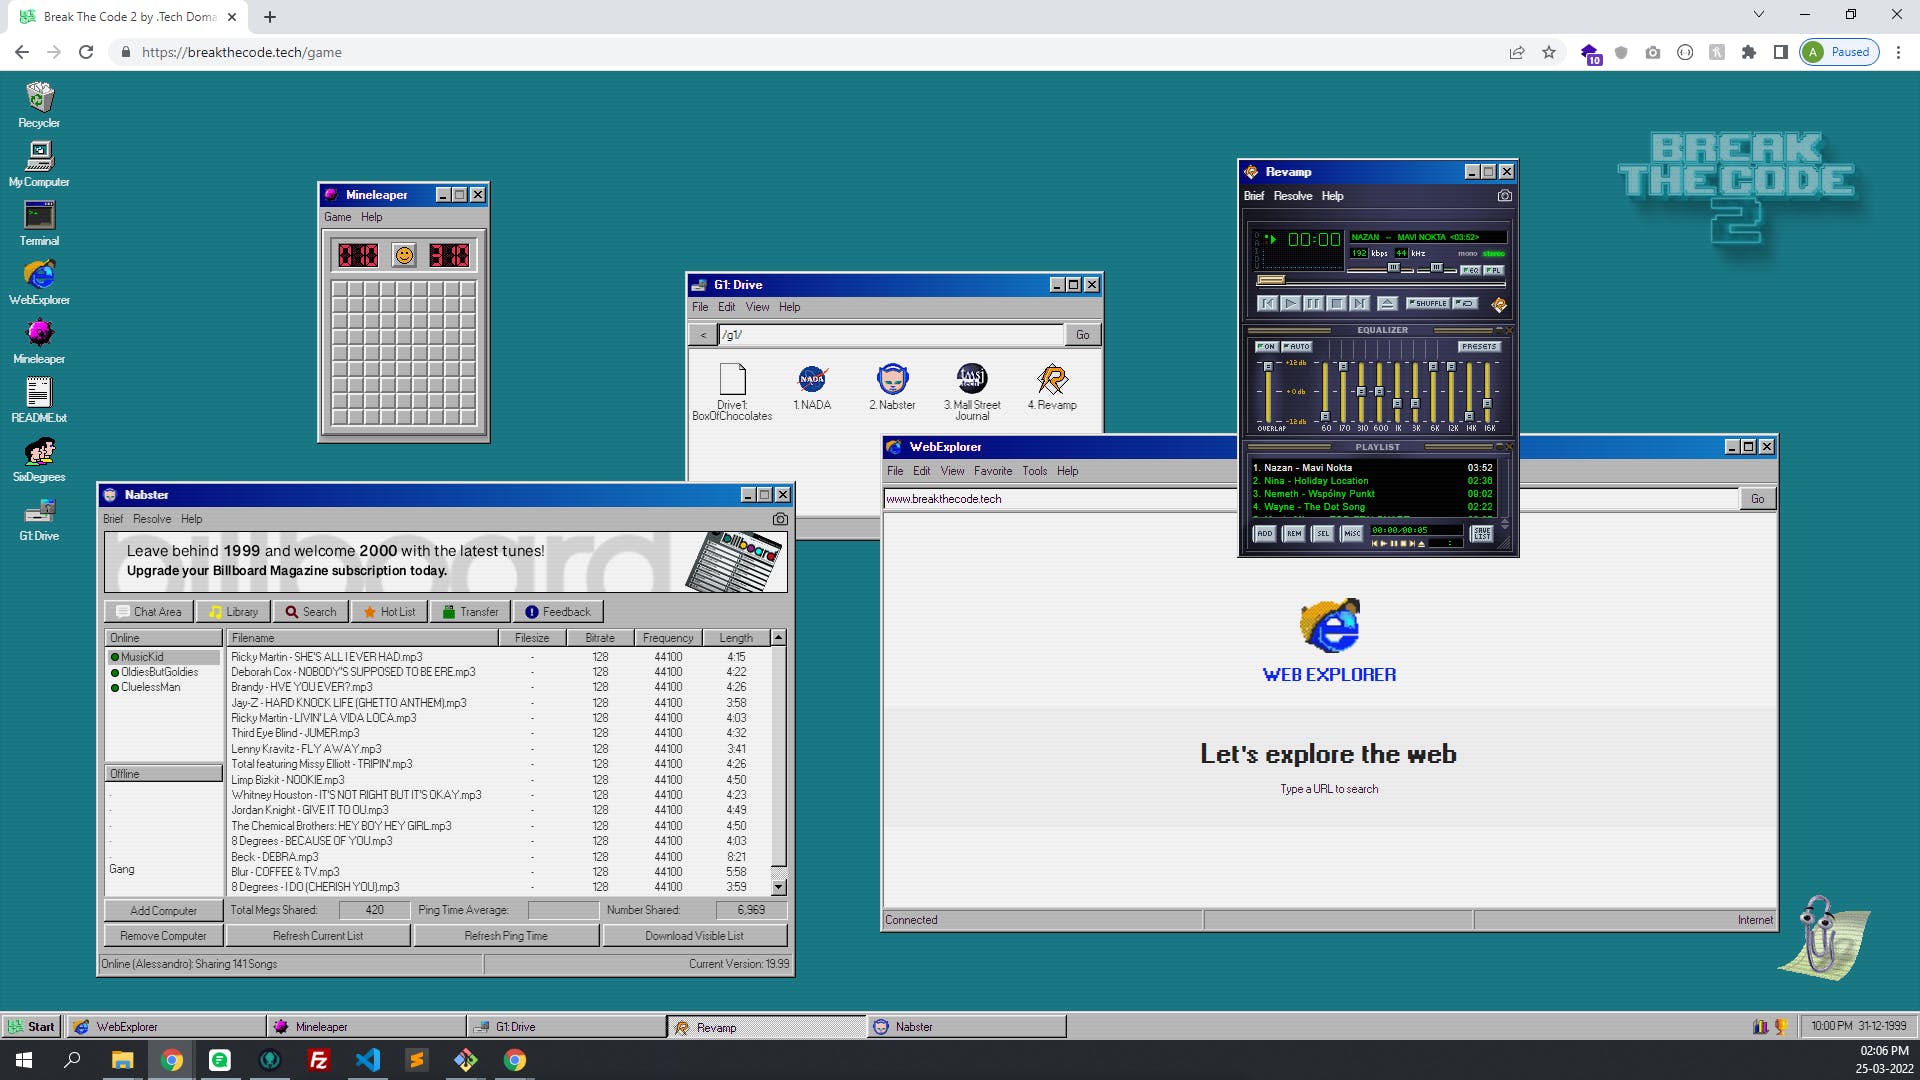
Task: Open the equalizer PRESETS dropdown
Action: 1478,347
